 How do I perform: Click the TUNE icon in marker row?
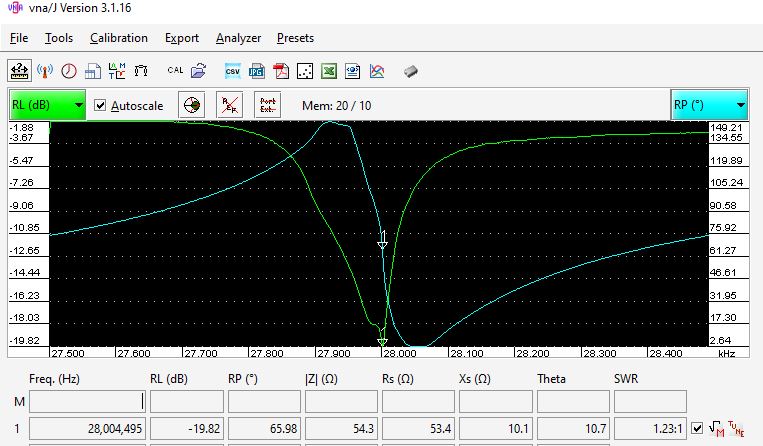tap(739, 428)
